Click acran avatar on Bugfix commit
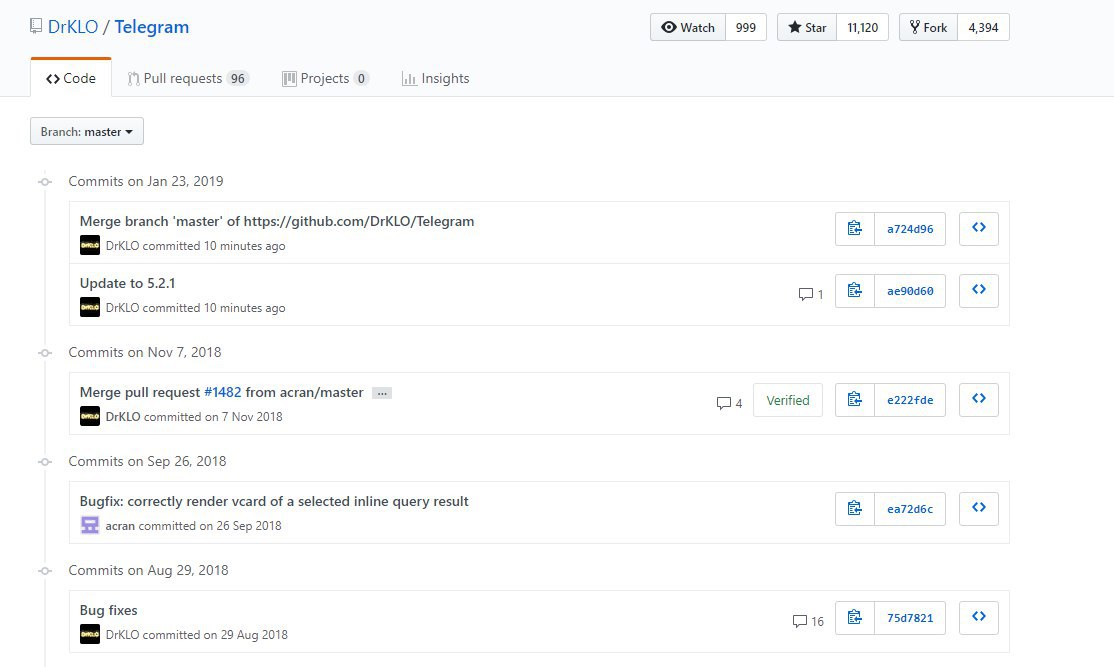 point(90,525)
